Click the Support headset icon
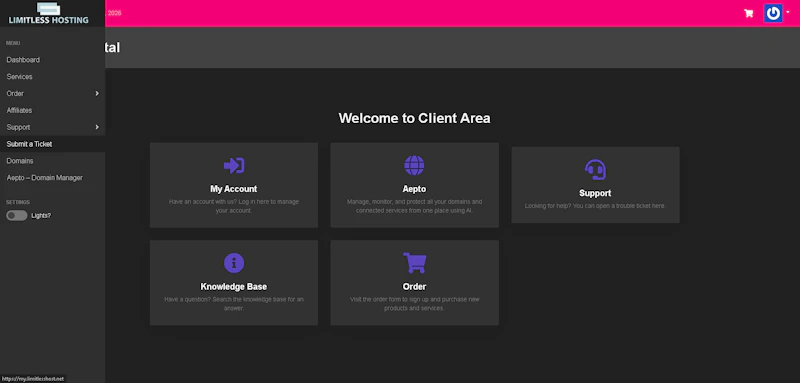 595,170
